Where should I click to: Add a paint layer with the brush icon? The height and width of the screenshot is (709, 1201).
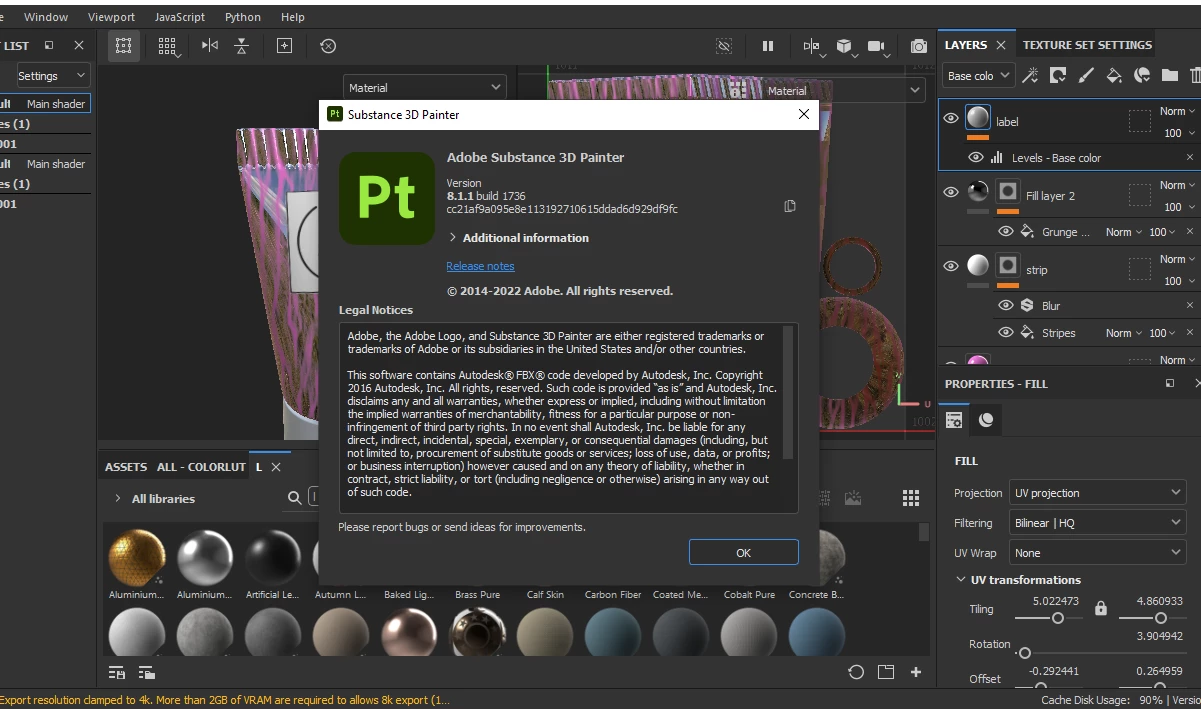[x=1086, y=75]
